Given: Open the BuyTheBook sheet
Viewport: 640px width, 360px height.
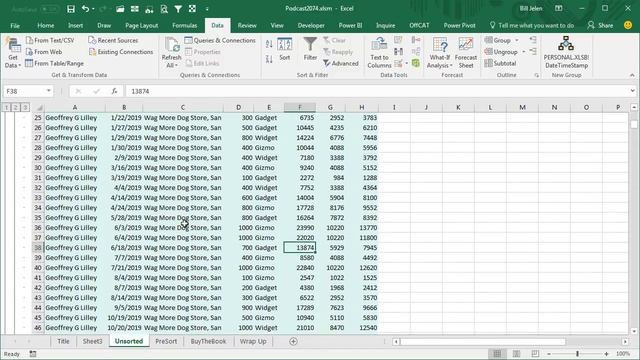Looking at the screenshot, I should [x=208, y=341].
